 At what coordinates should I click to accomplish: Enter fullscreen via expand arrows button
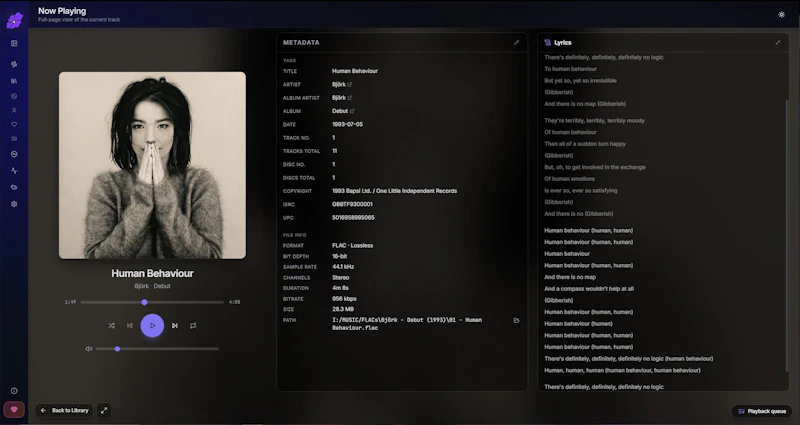(x=104, y=410)
